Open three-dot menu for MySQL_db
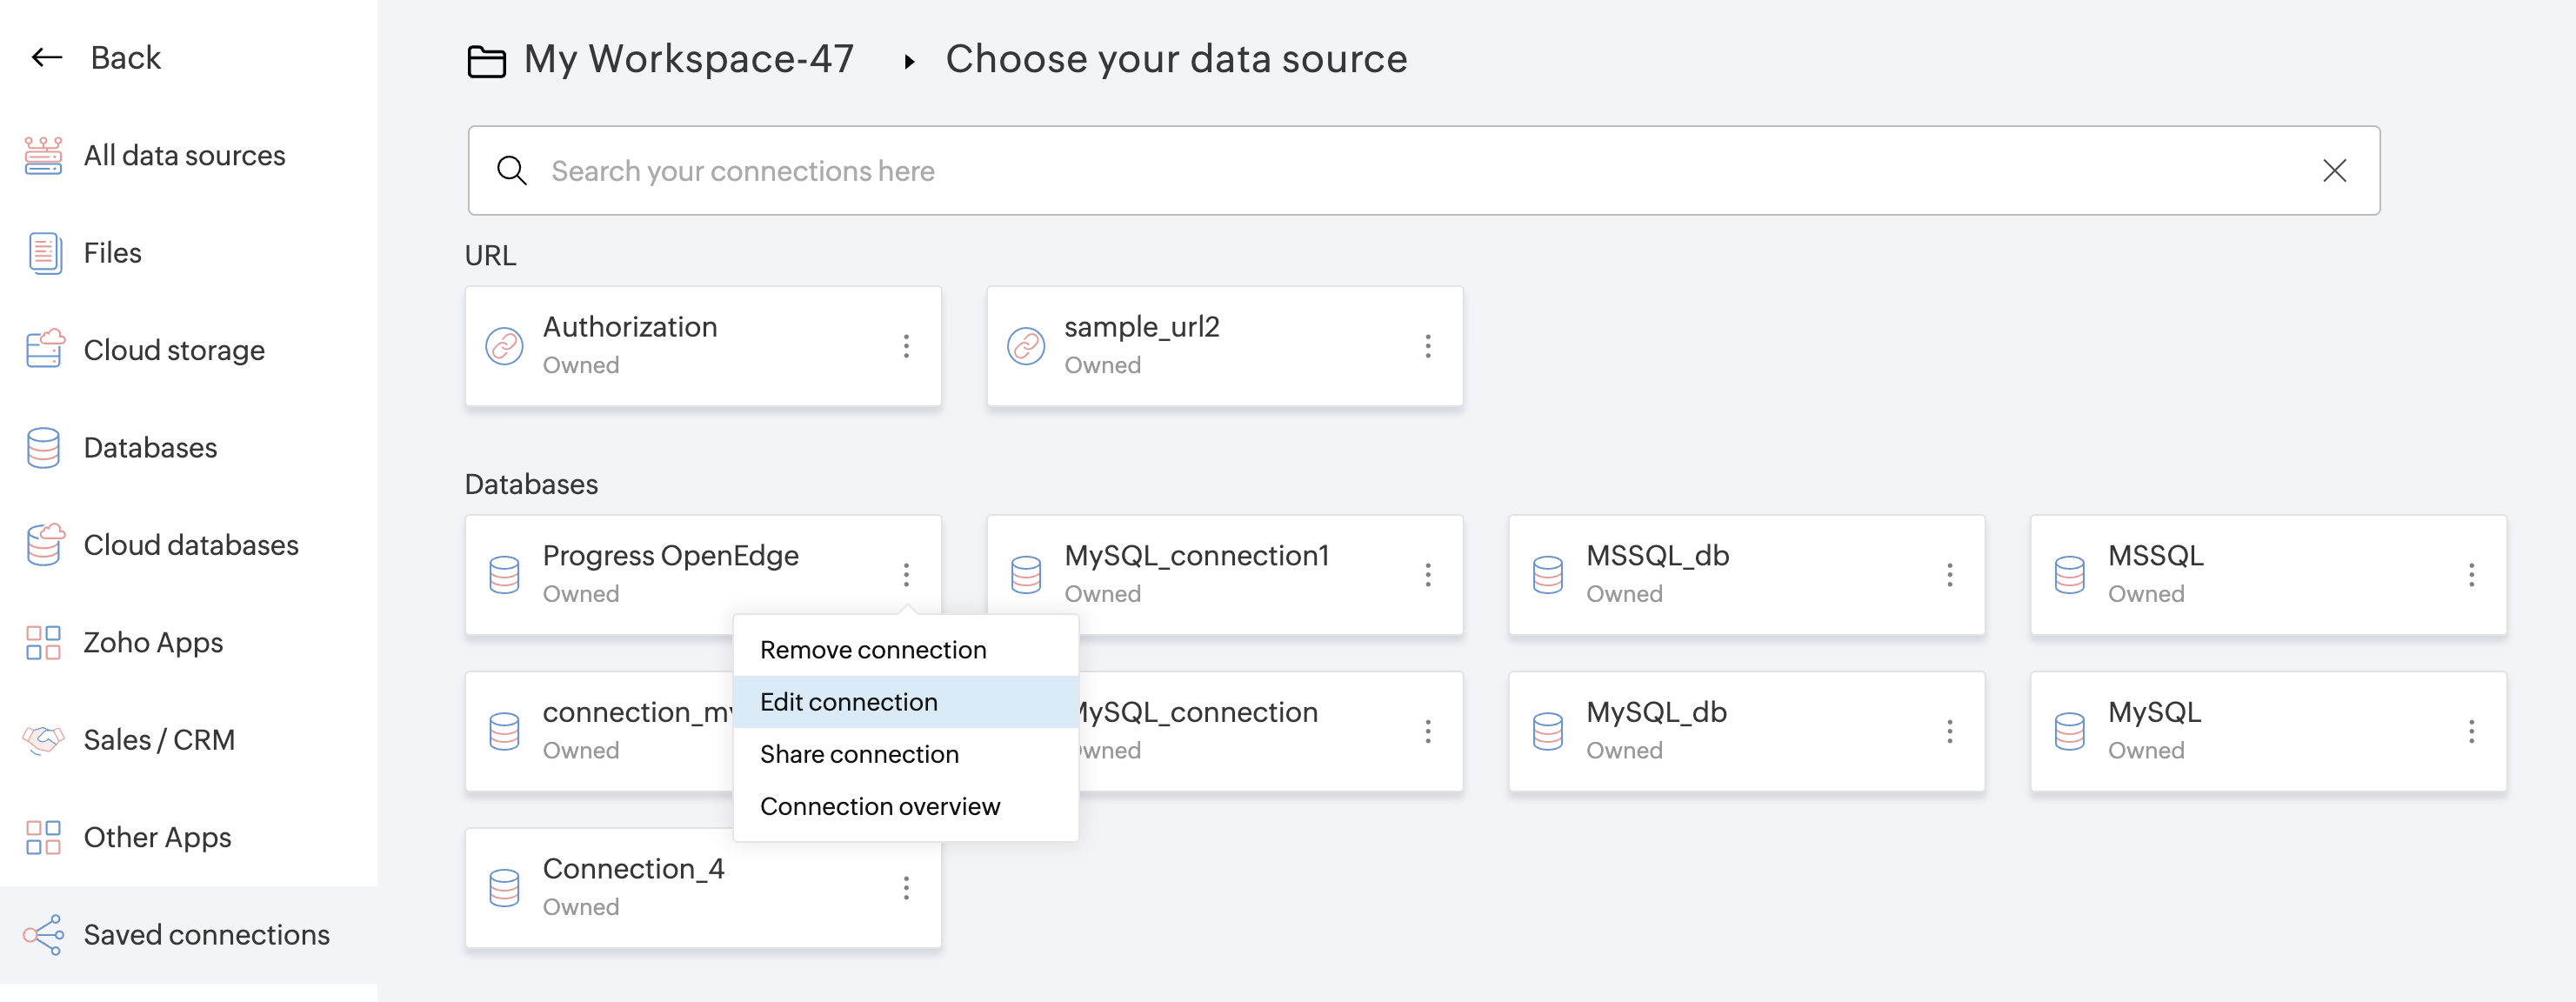 click(1949, 731)
